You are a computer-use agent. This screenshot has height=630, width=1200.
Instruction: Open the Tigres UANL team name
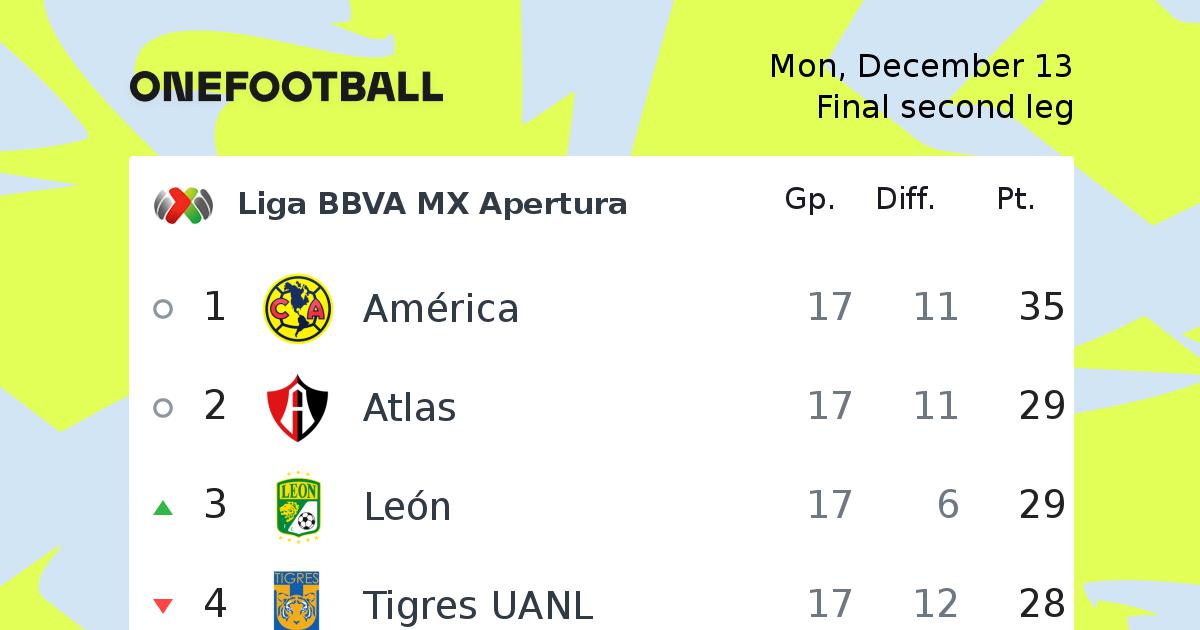(x=478, y=605)
